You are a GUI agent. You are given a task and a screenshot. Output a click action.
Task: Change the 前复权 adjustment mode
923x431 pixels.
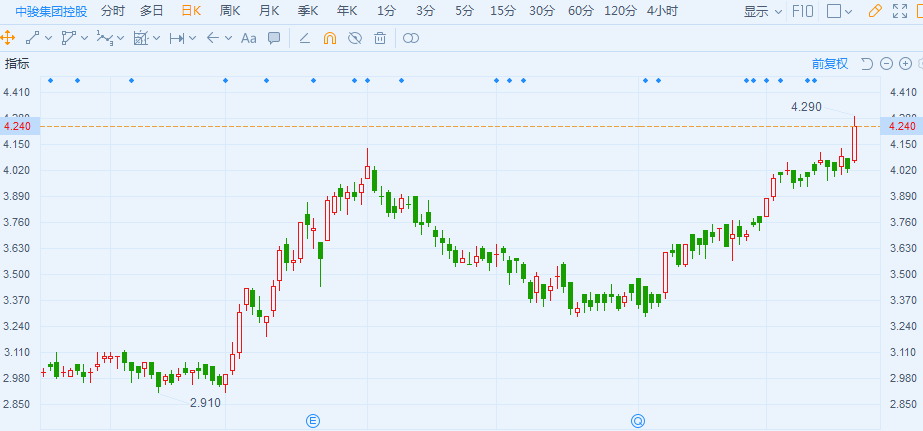click(830, 64)
